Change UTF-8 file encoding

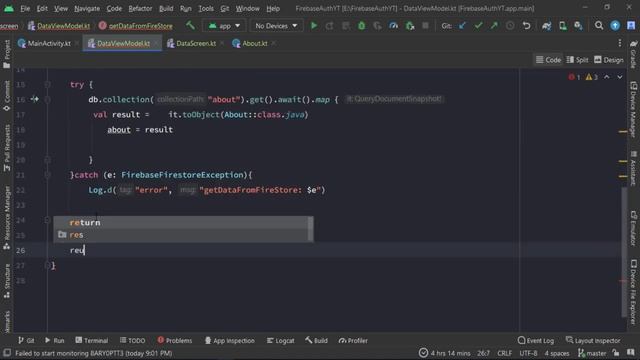528,353
